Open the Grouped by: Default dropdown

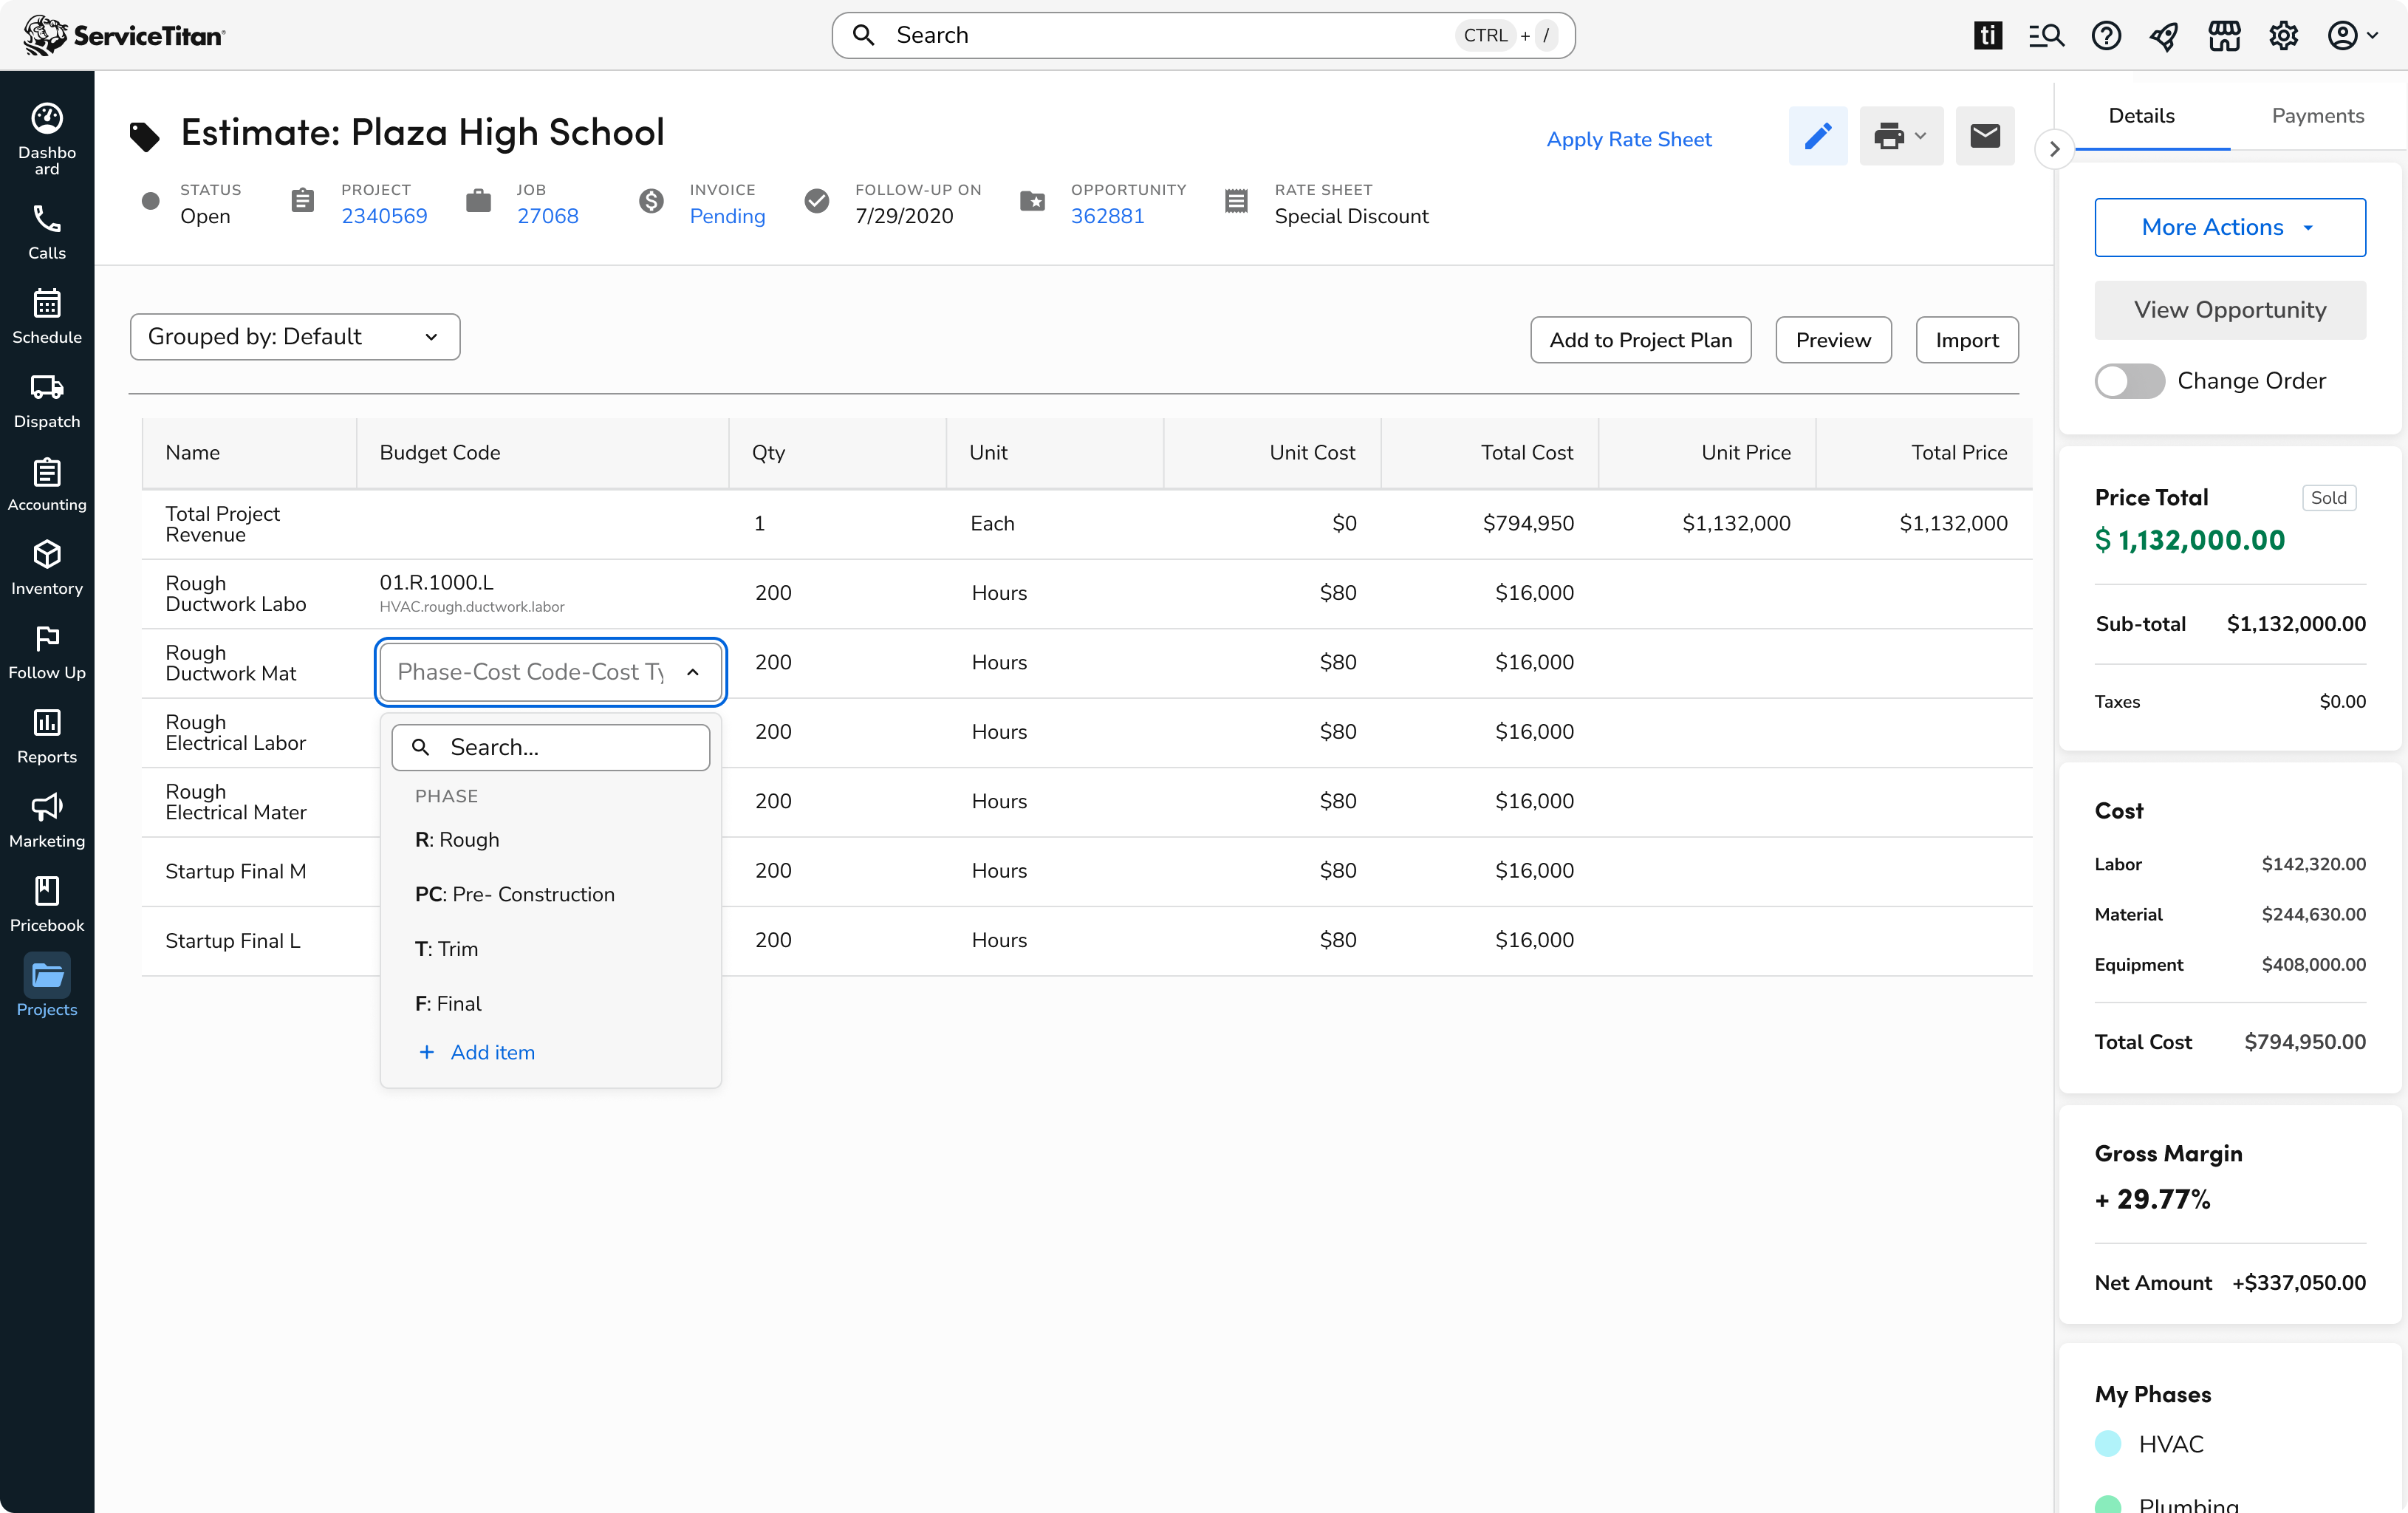tap(295, 337)
